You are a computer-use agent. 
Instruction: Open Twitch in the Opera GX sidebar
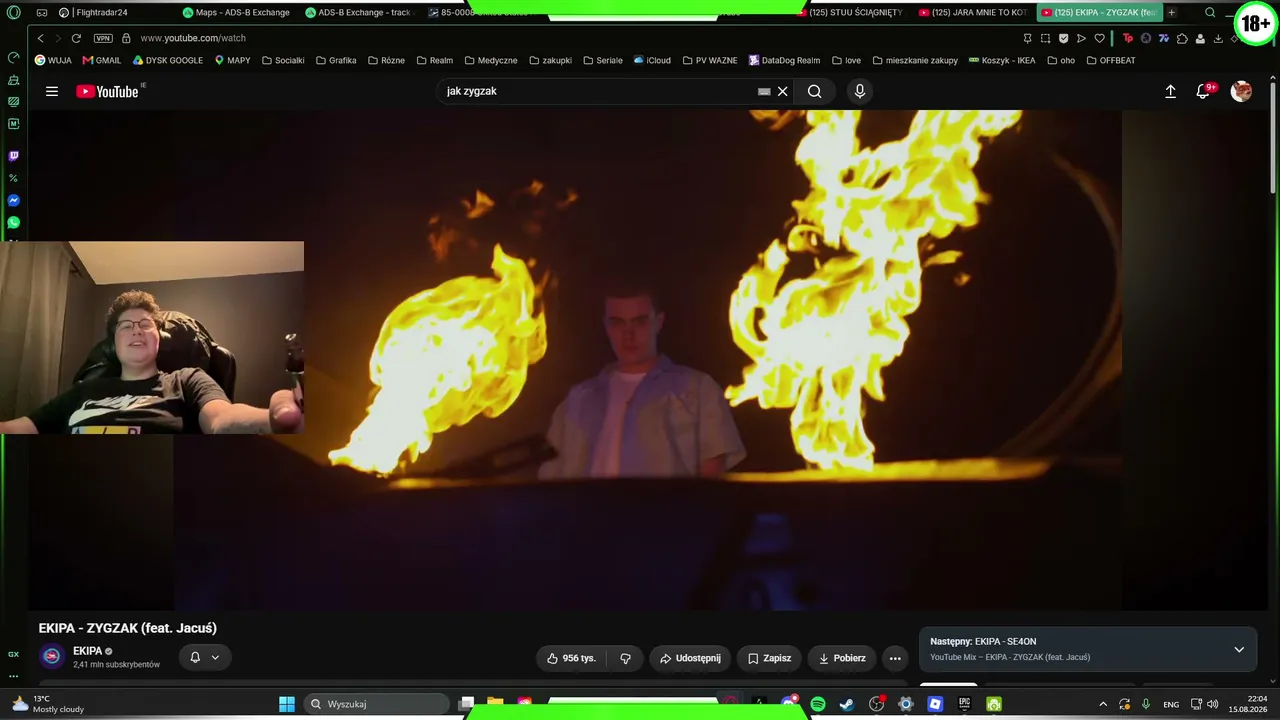pyautogui.click(x=13, y=156)
